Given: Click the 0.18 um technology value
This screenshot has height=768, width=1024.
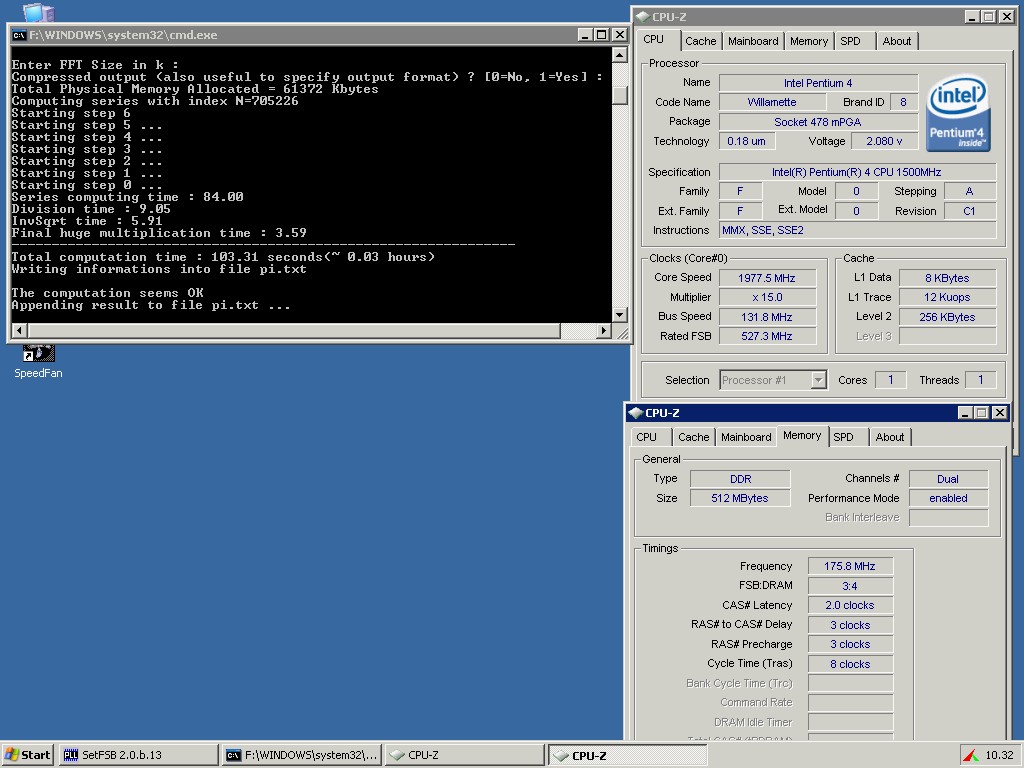Looking at the screenshot, I should point(746,141).
